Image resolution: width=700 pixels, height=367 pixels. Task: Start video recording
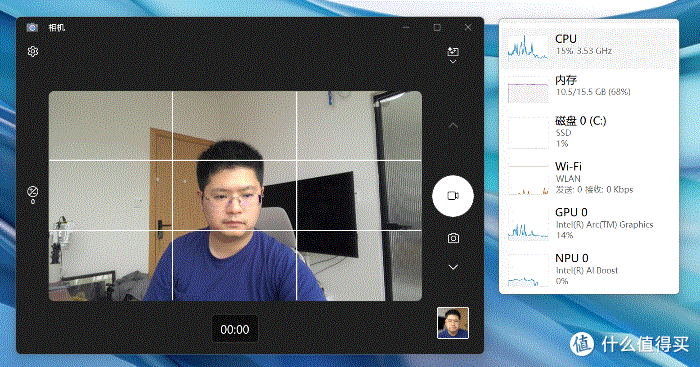(453, 196)
